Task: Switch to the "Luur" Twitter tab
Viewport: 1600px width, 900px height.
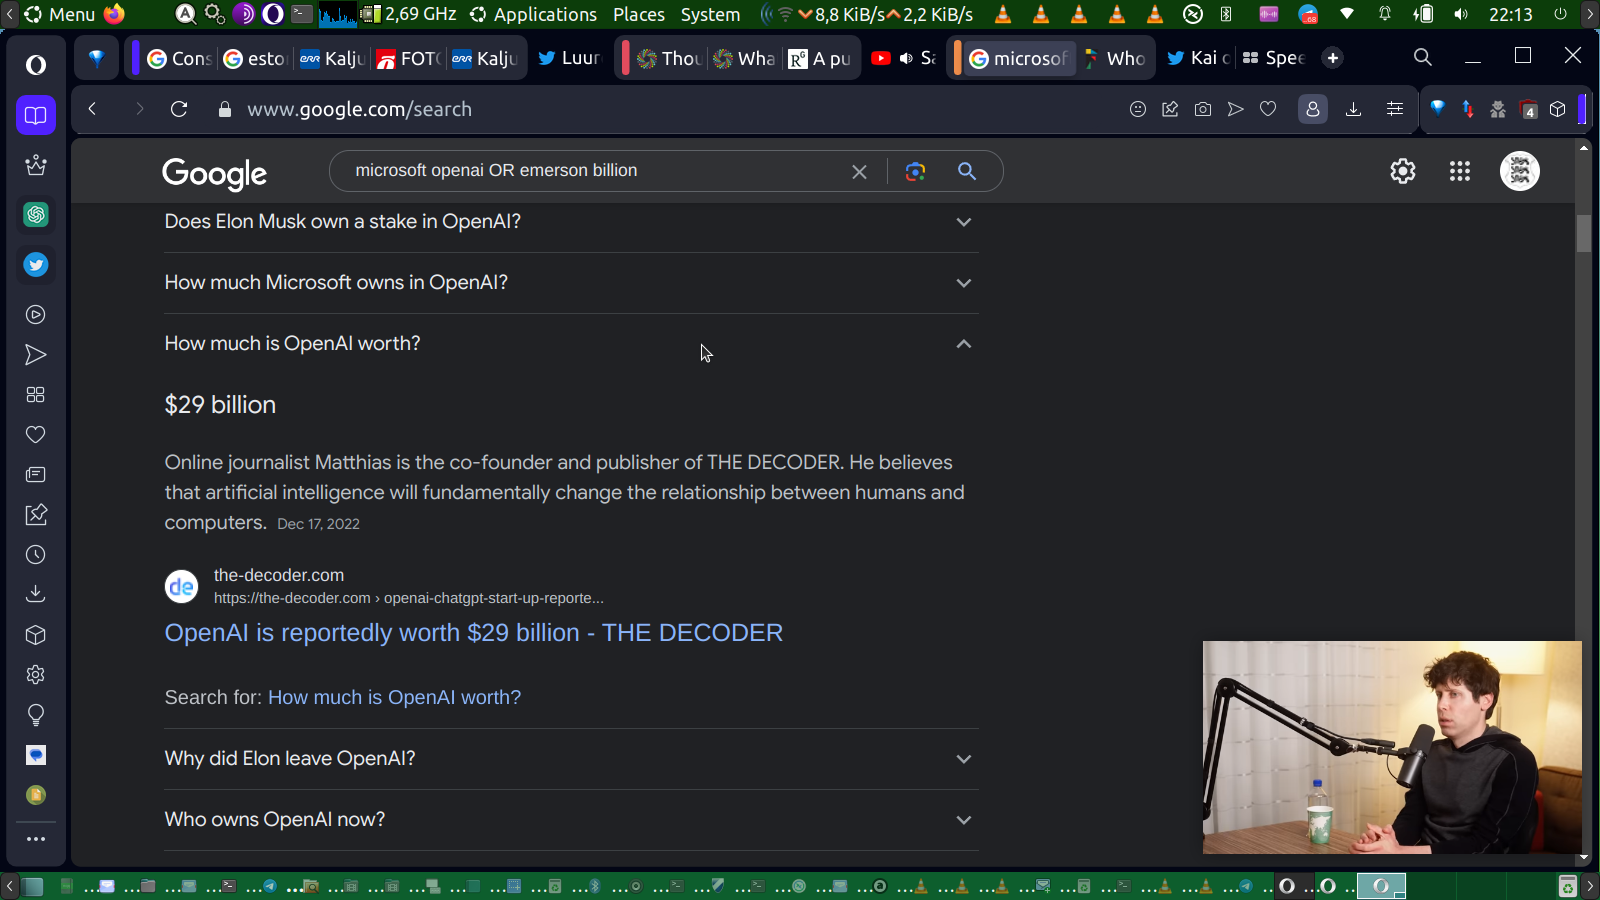Action: tap(569, 58)
